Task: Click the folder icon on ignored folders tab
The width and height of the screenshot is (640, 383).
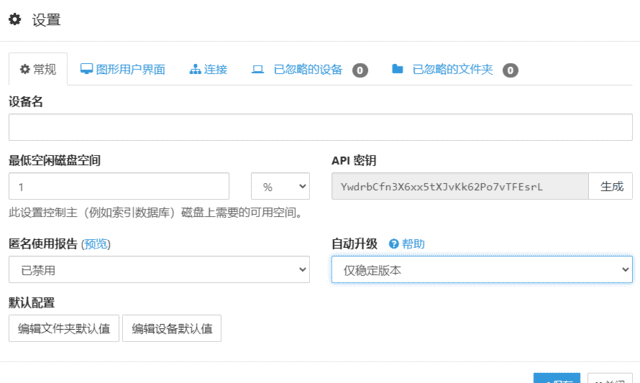Action: point(397,69)
